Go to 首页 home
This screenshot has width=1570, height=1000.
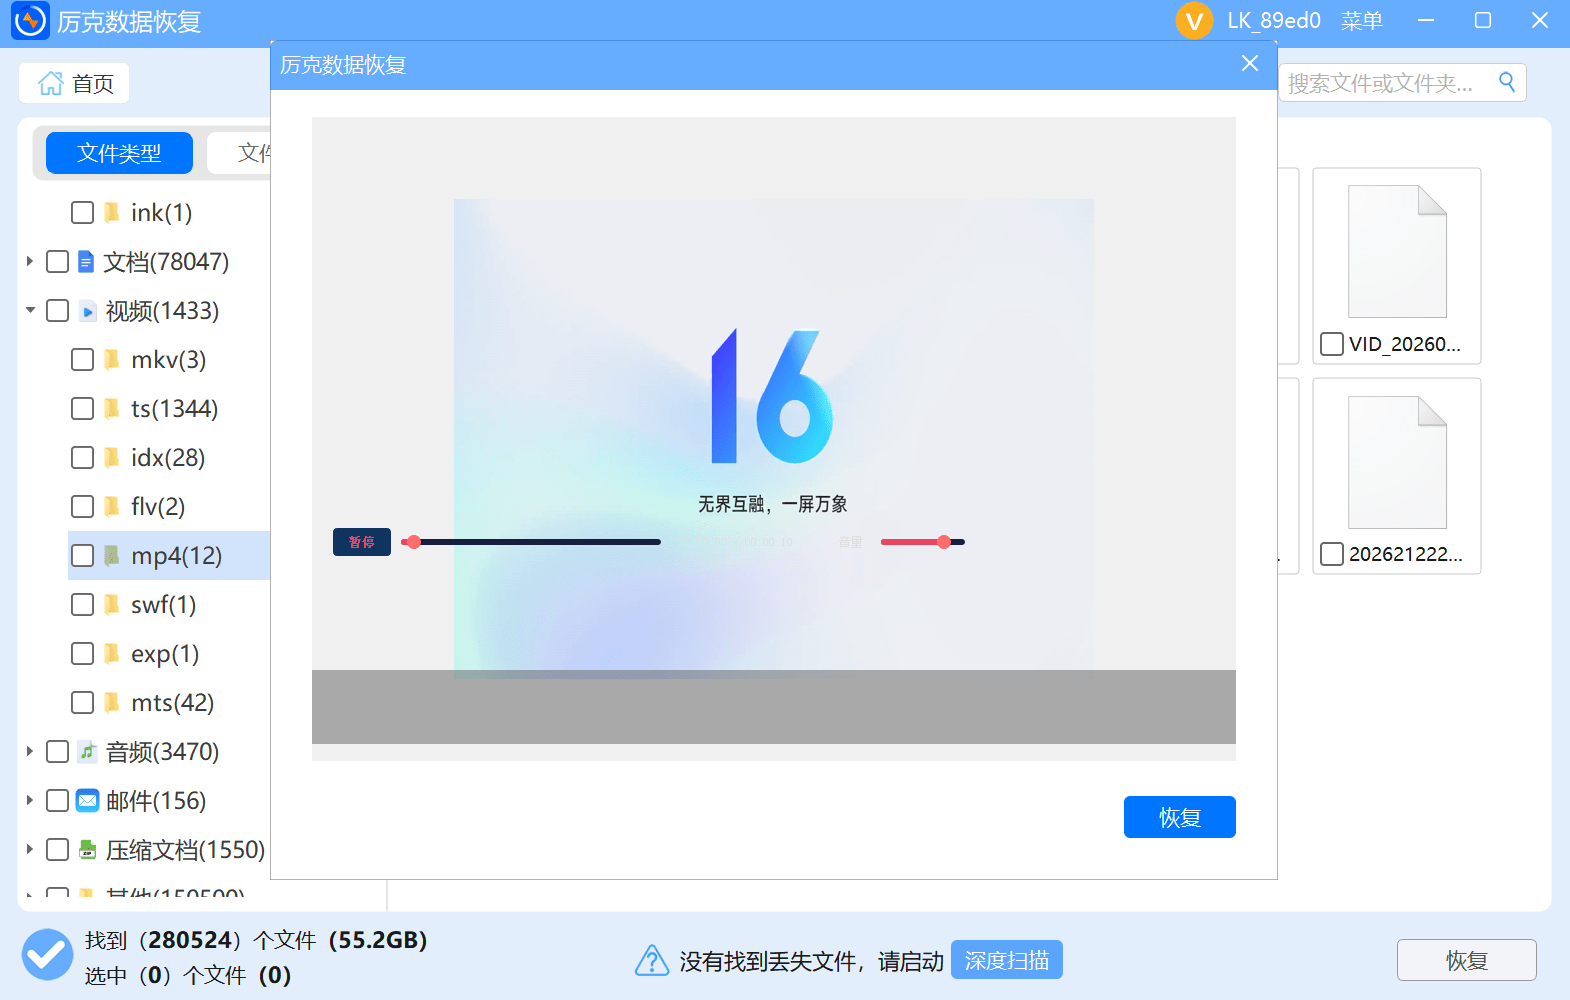[75, 84]
